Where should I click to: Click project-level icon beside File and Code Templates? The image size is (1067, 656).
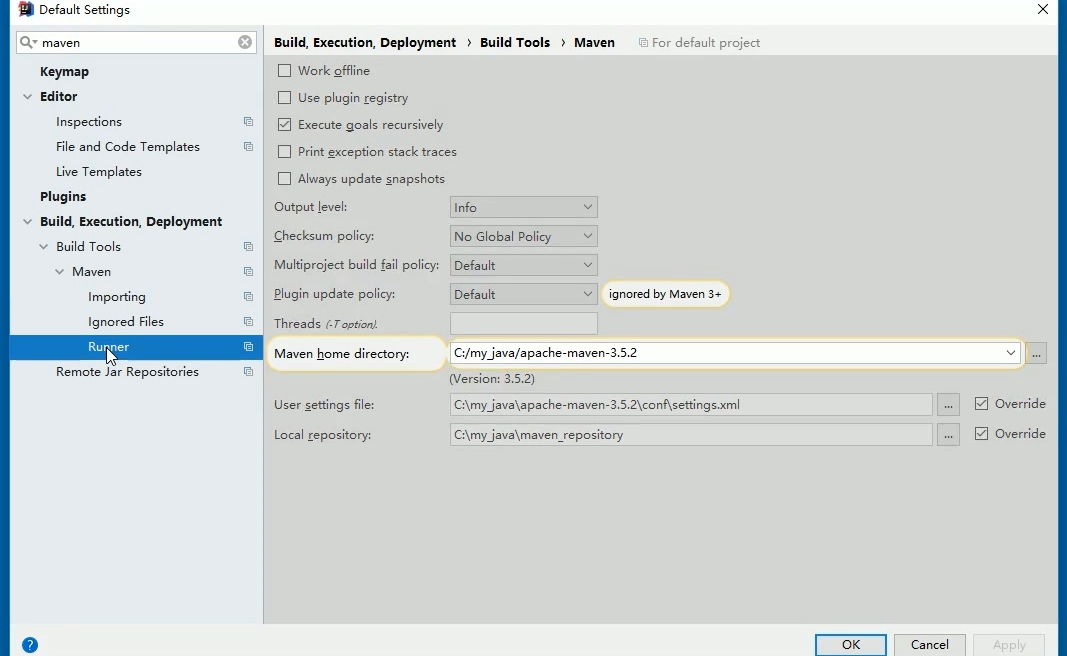point(248,147)
